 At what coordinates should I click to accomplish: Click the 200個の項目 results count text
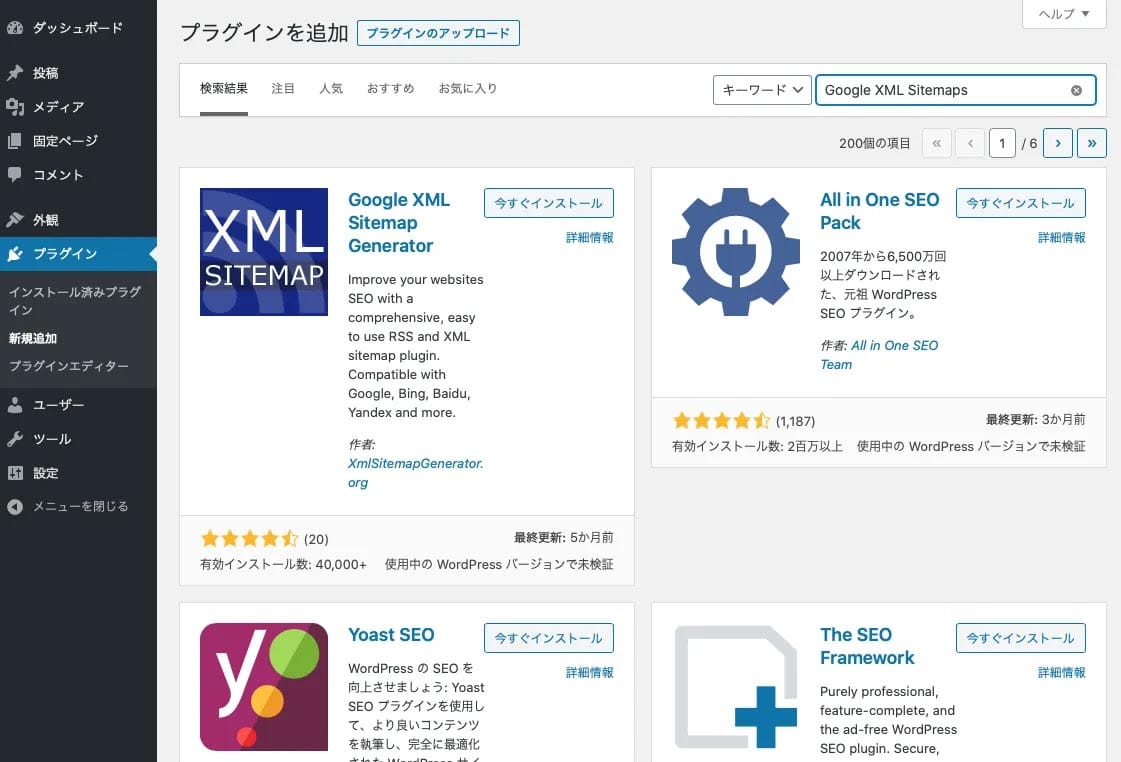[x=874, y=143]
